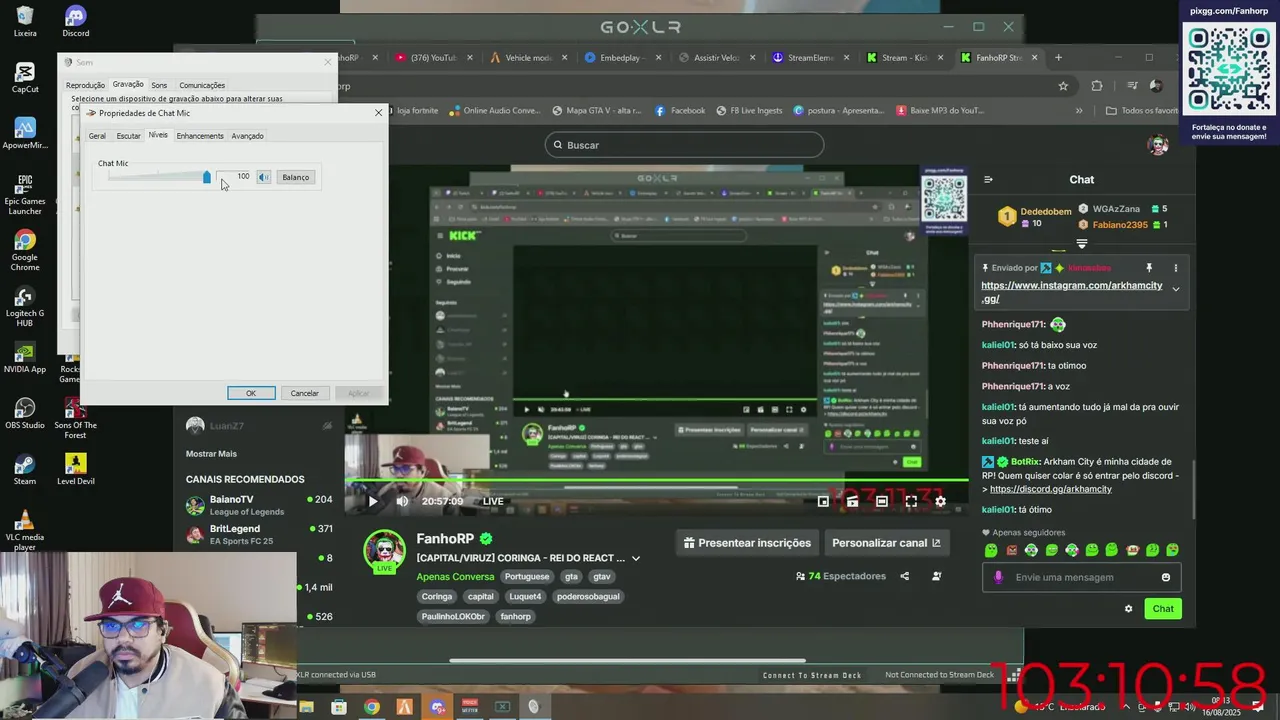Open OBS Studio from the desktop

pyautogui.click(x=25, y=414)
